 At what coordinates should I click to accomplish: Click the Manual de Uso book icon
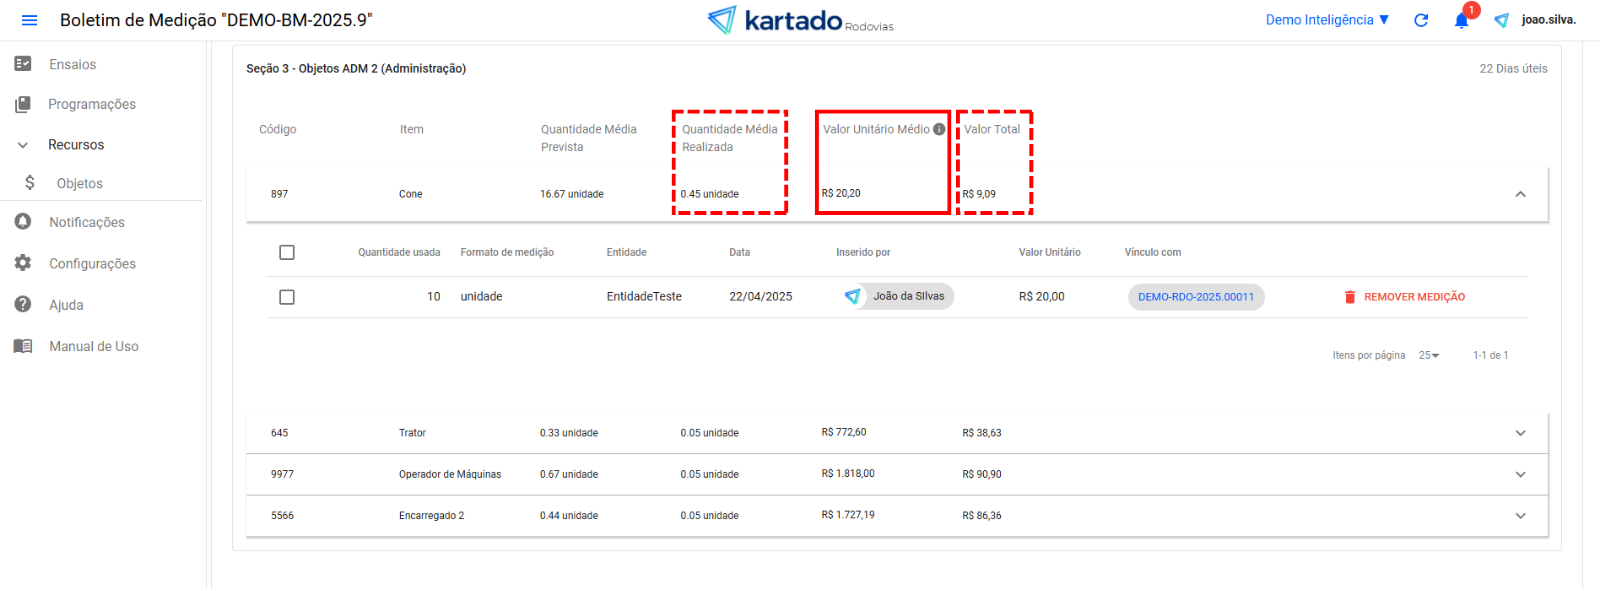pos(23,346)
